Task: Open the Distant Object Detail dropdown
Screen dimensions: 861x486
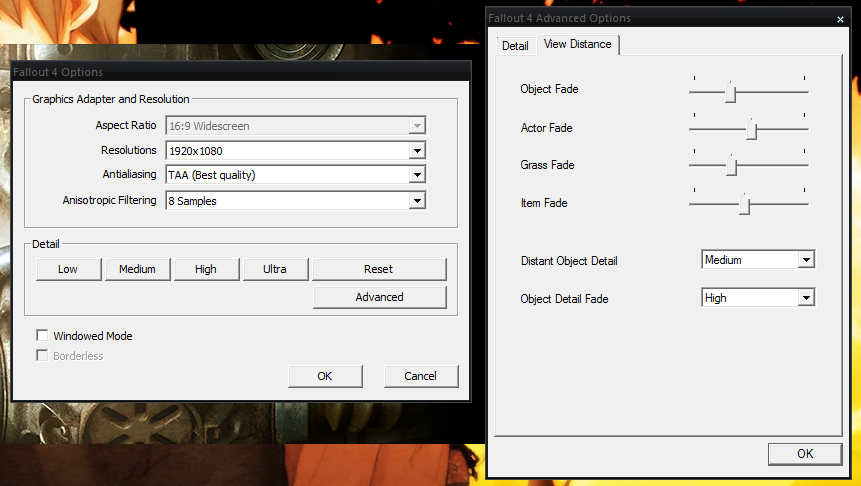Action: click(x=758, y=260)
